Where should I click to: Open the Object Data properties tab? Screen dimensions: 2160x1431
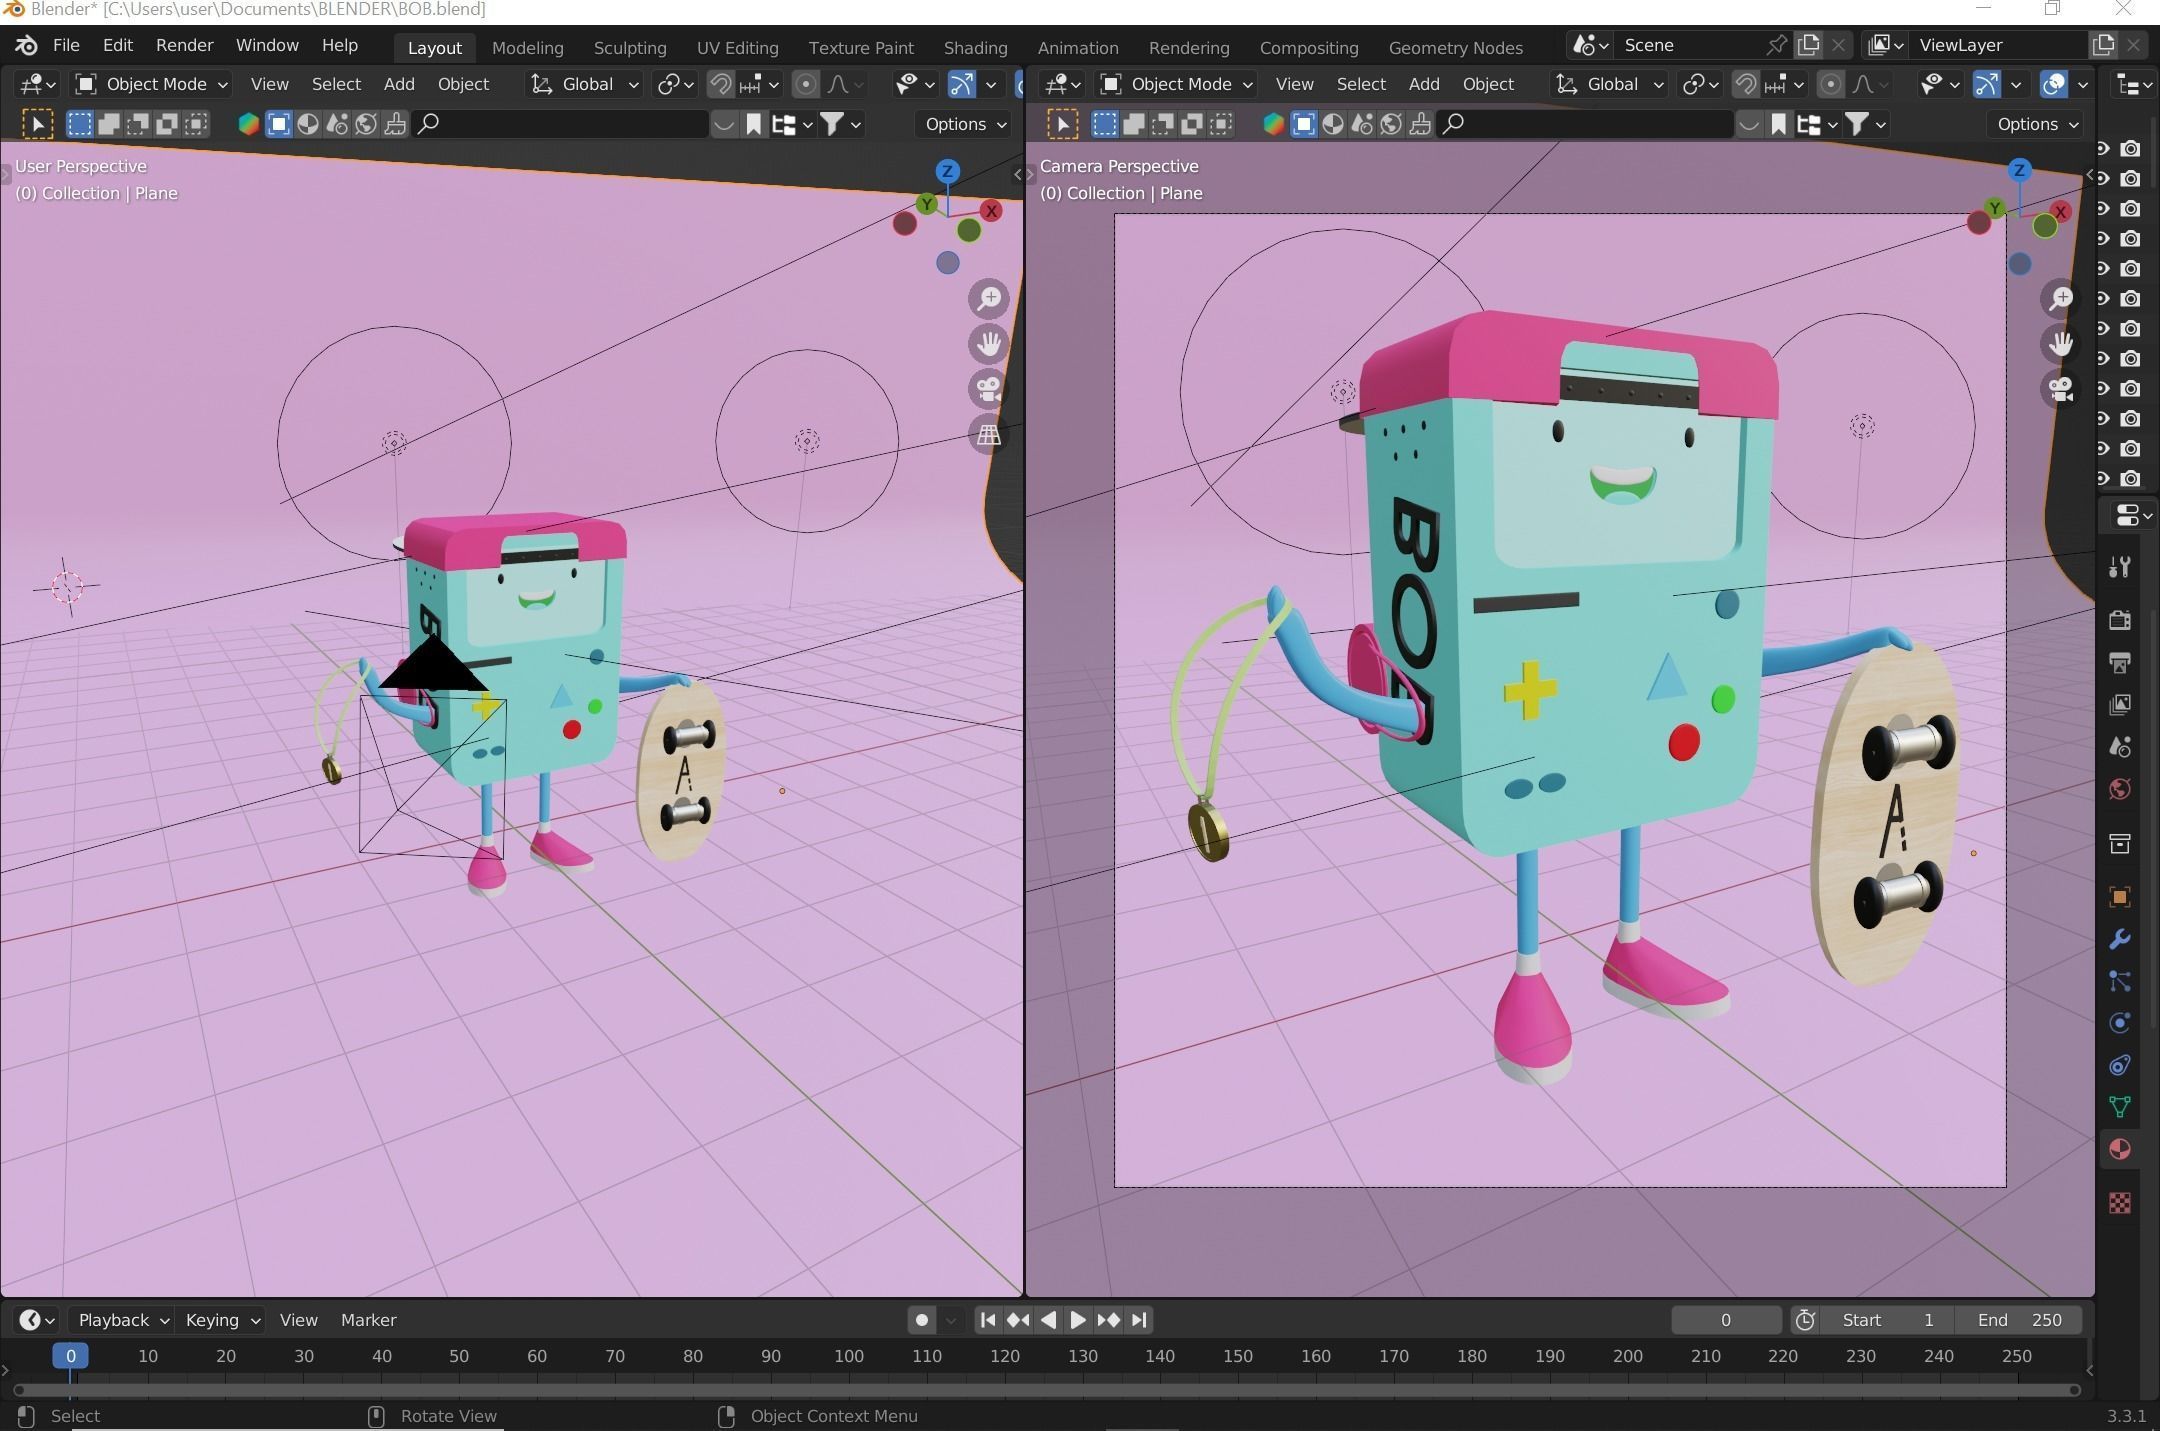2120,1107
